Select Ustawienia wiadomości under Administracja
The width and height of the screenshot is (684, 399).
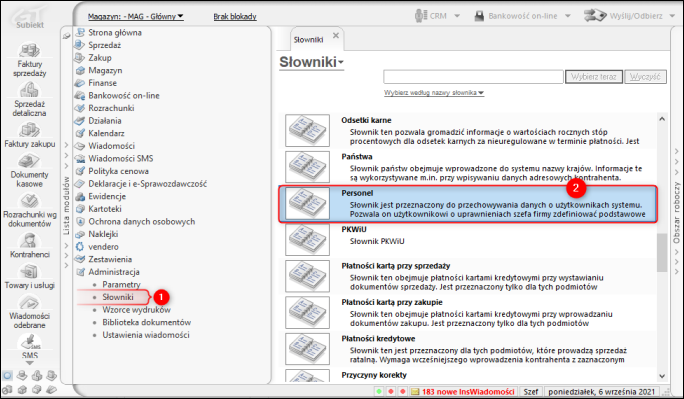coord(146,335)
